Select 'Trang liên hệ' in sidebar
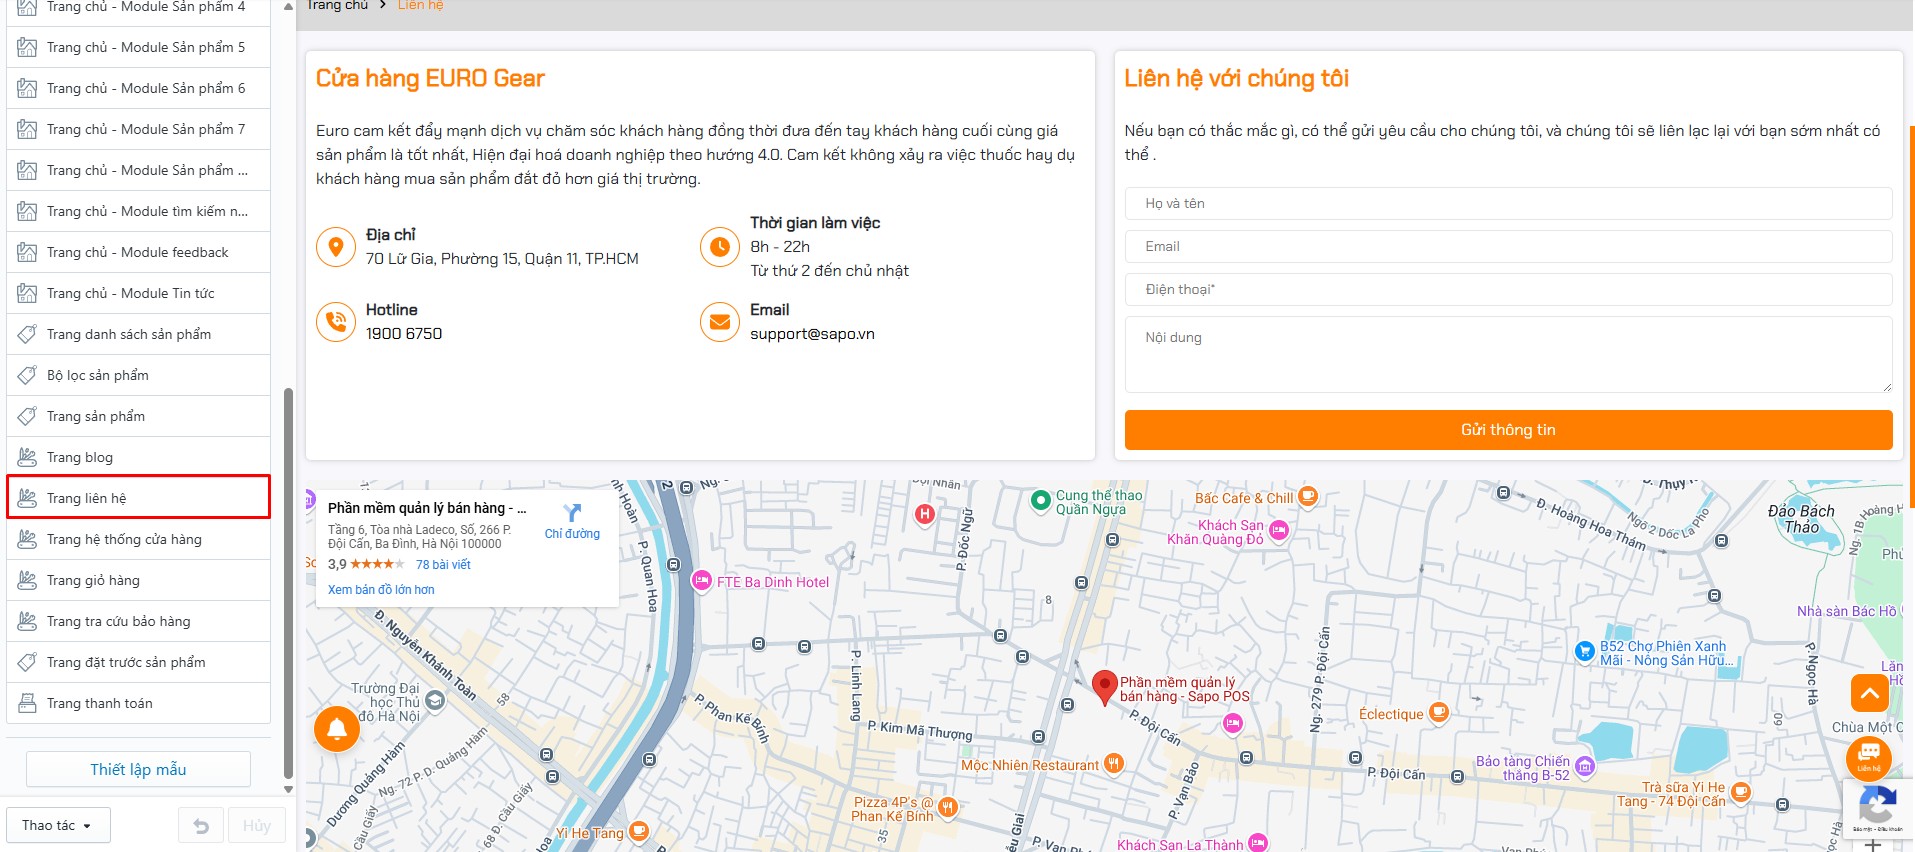 (138, 498)
